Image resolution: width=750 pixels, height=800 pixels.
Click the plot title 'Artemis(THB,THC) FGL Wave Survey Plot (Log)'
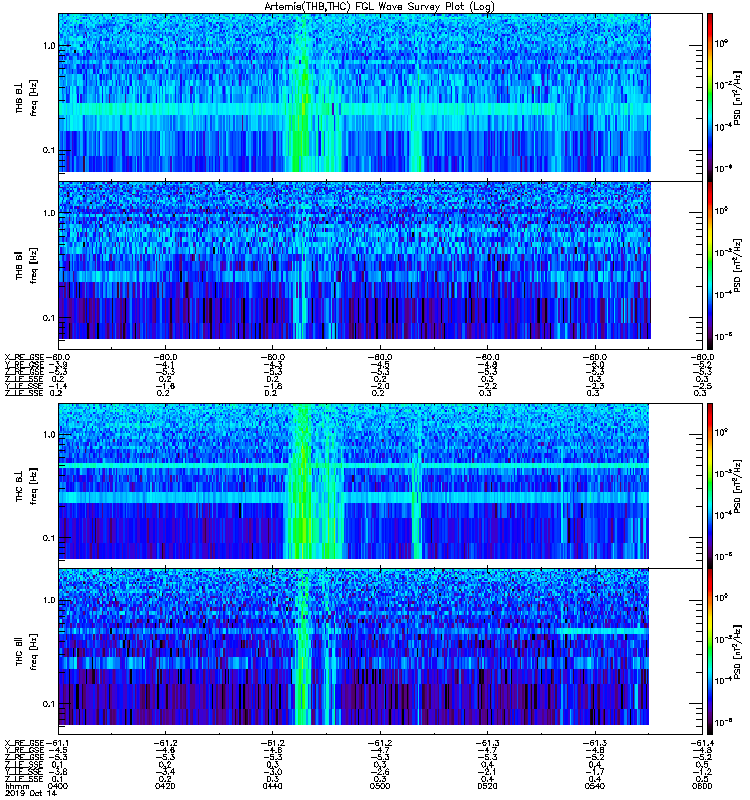pos(379,6)
